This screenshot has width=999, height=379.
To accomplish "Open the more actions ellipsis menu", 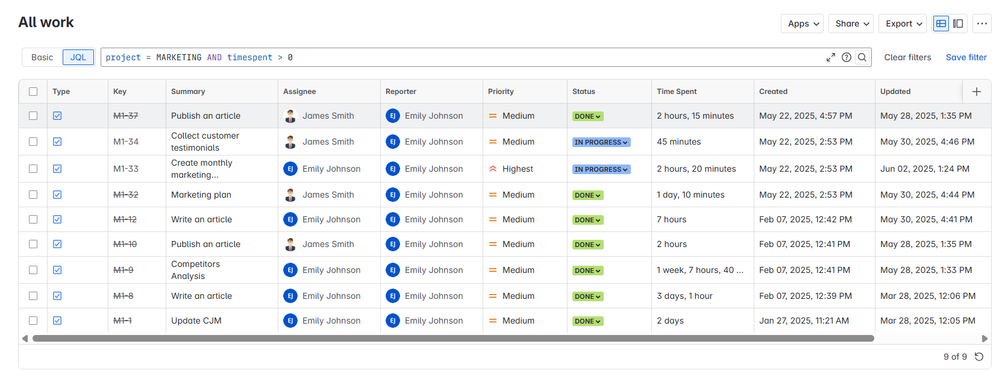I will pyautogui.click(x=981, y=24).
